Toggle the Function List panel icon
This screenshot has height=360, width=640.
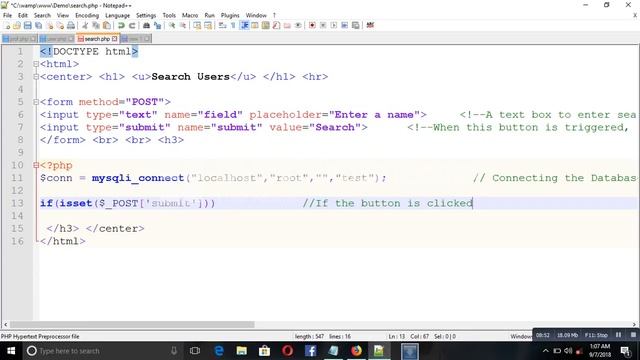(276, 25)
